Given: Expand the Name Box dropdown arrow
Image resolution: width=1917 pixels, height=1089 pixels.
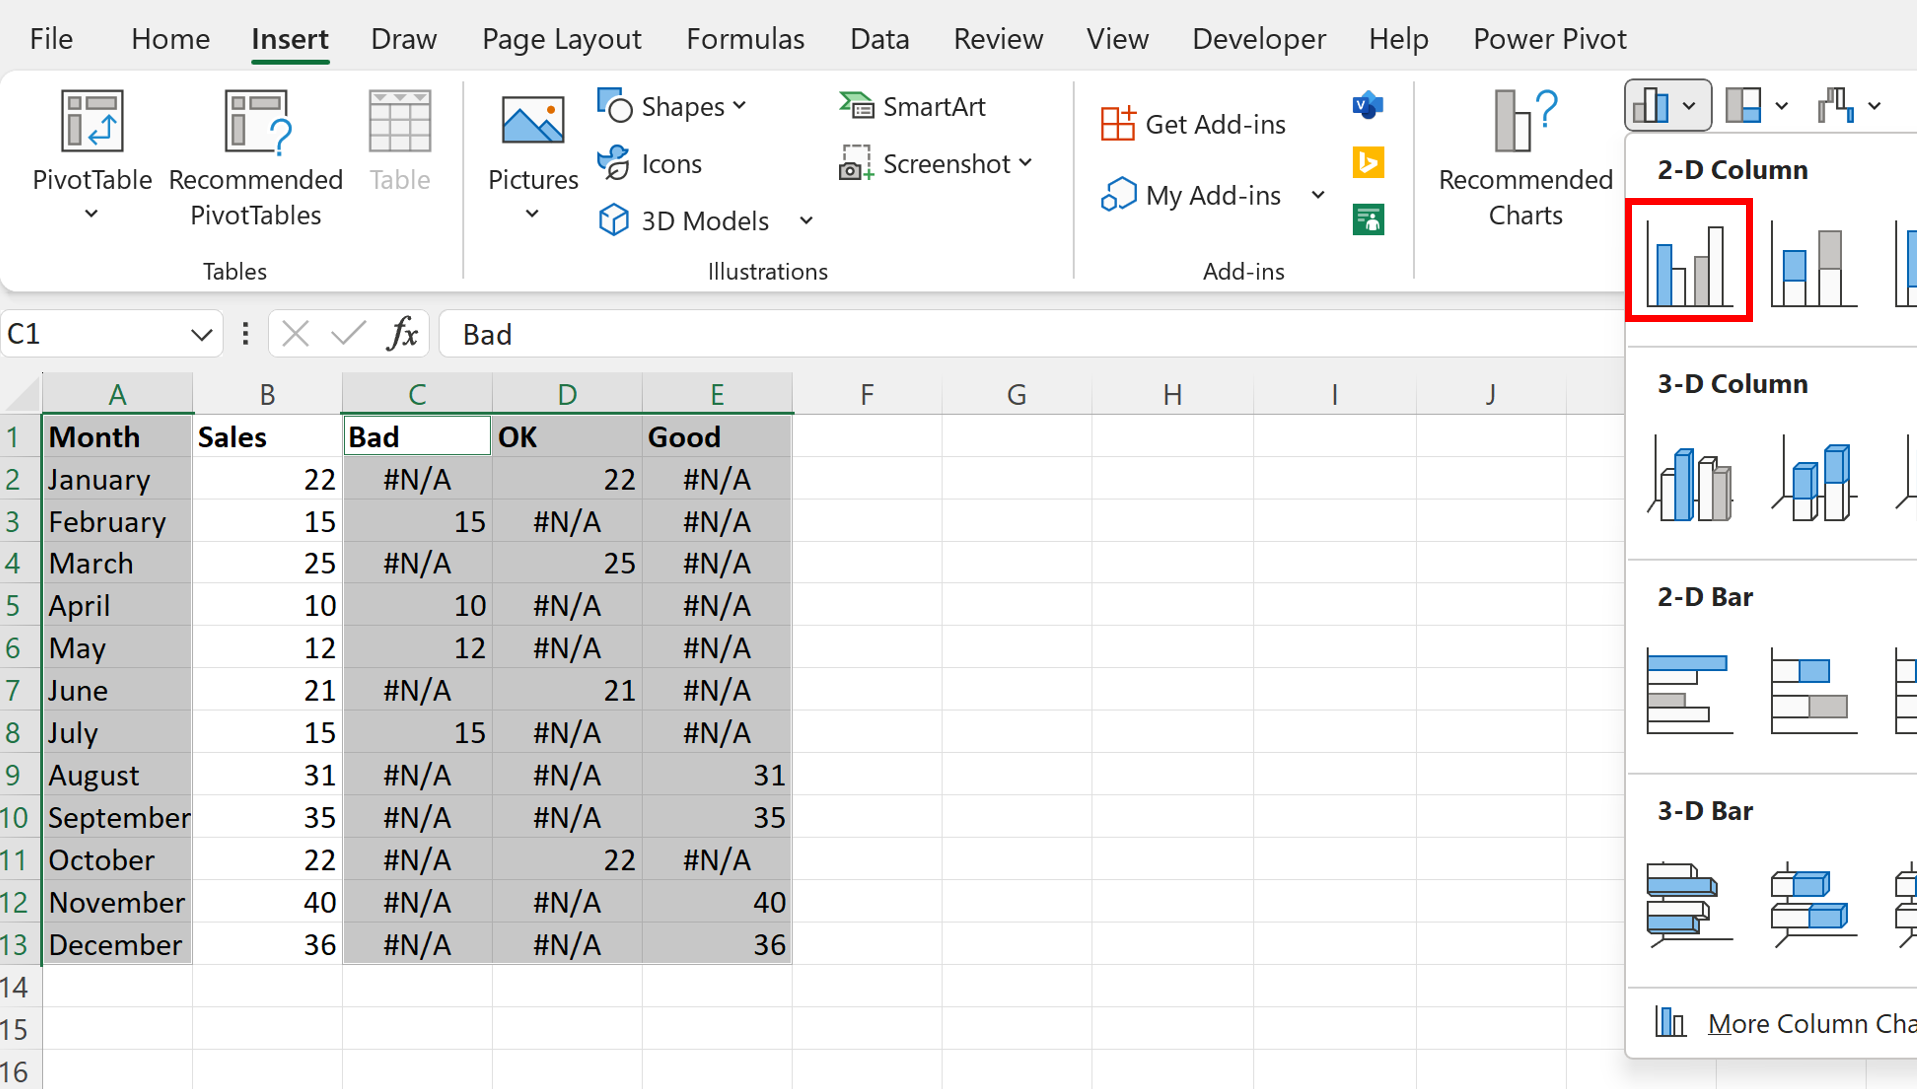Looking at the screenshot, I should [x=201, y=335].
